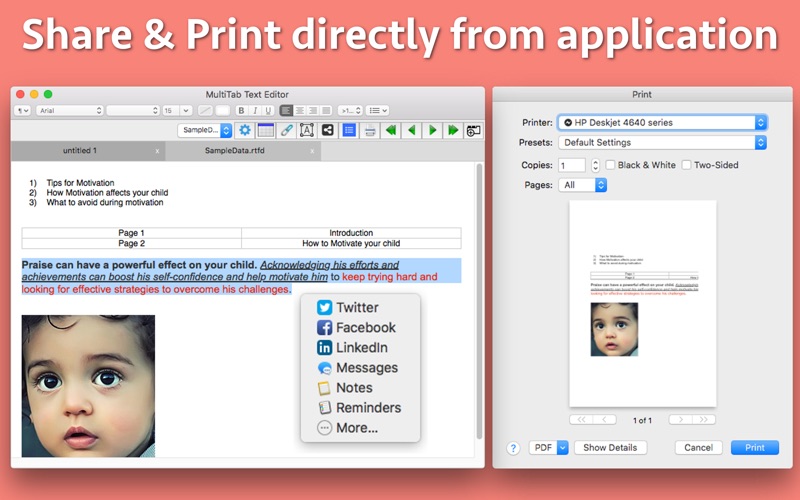Go to next tab with green right arrow
The width and height of the screenshot is (800, 500).
tap(432, 130)
